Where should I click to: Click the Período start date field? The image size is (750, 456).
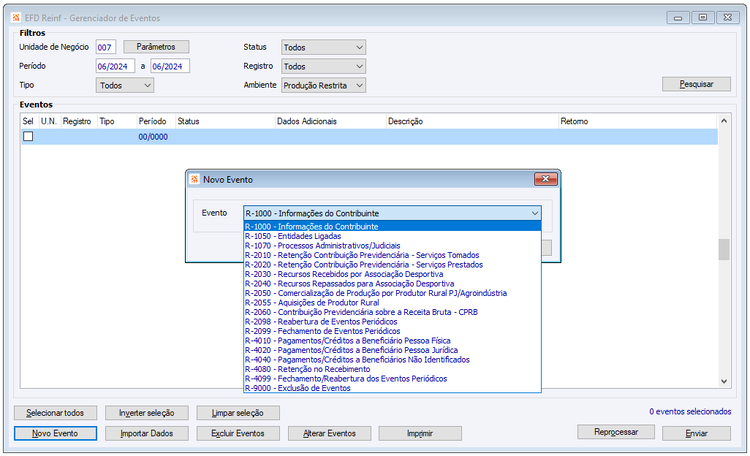pyautogui.click(x=115, y=67)
